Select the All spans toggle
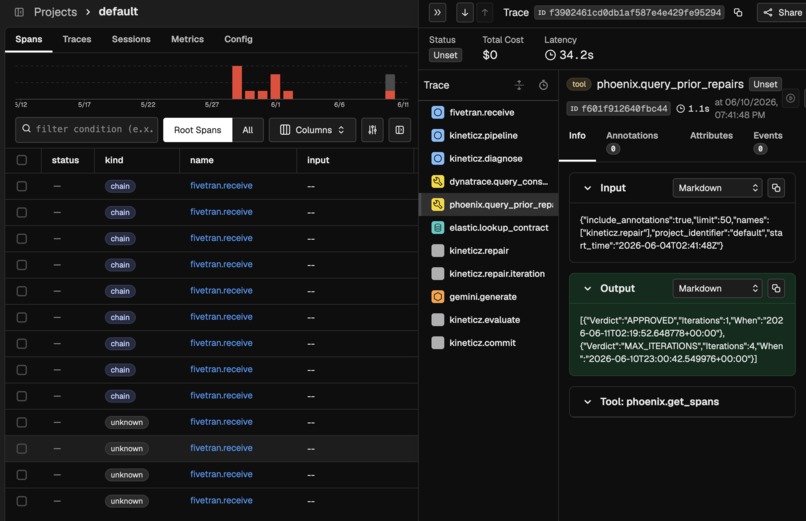The height and width of the screenshot is (521, 806). point(248,130)
